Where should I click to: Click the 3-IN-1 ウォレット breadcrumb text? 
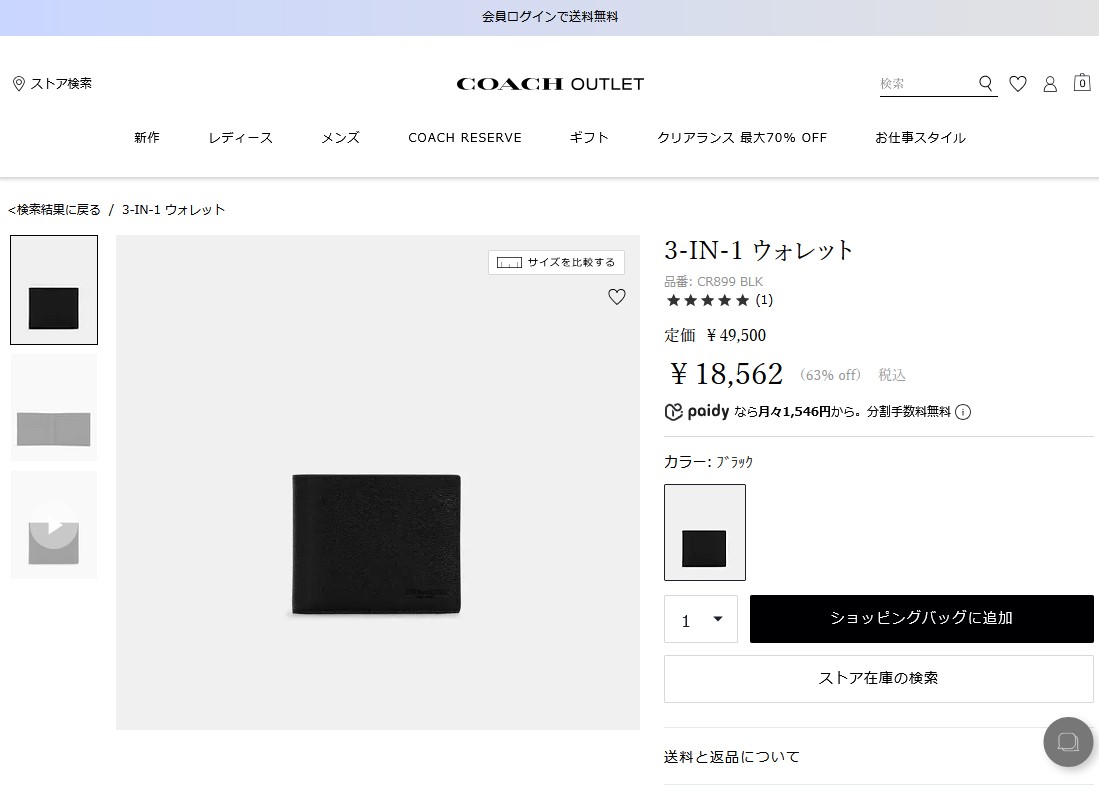pyautogui.click(x=174, y=209)
